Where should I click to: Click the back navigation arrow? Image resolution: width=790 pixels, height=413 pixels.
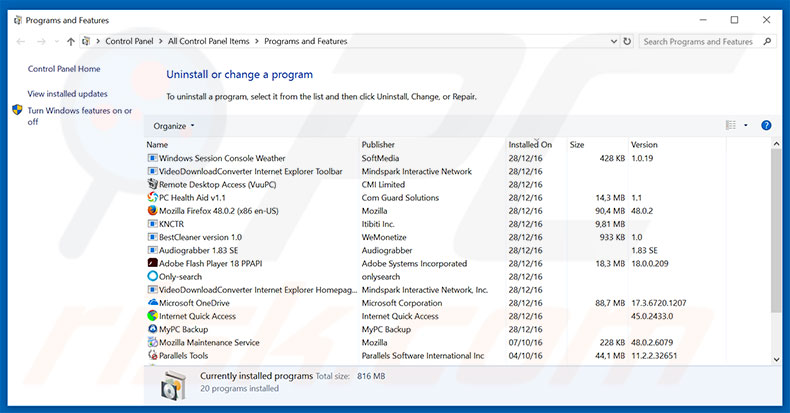(21, 41)
